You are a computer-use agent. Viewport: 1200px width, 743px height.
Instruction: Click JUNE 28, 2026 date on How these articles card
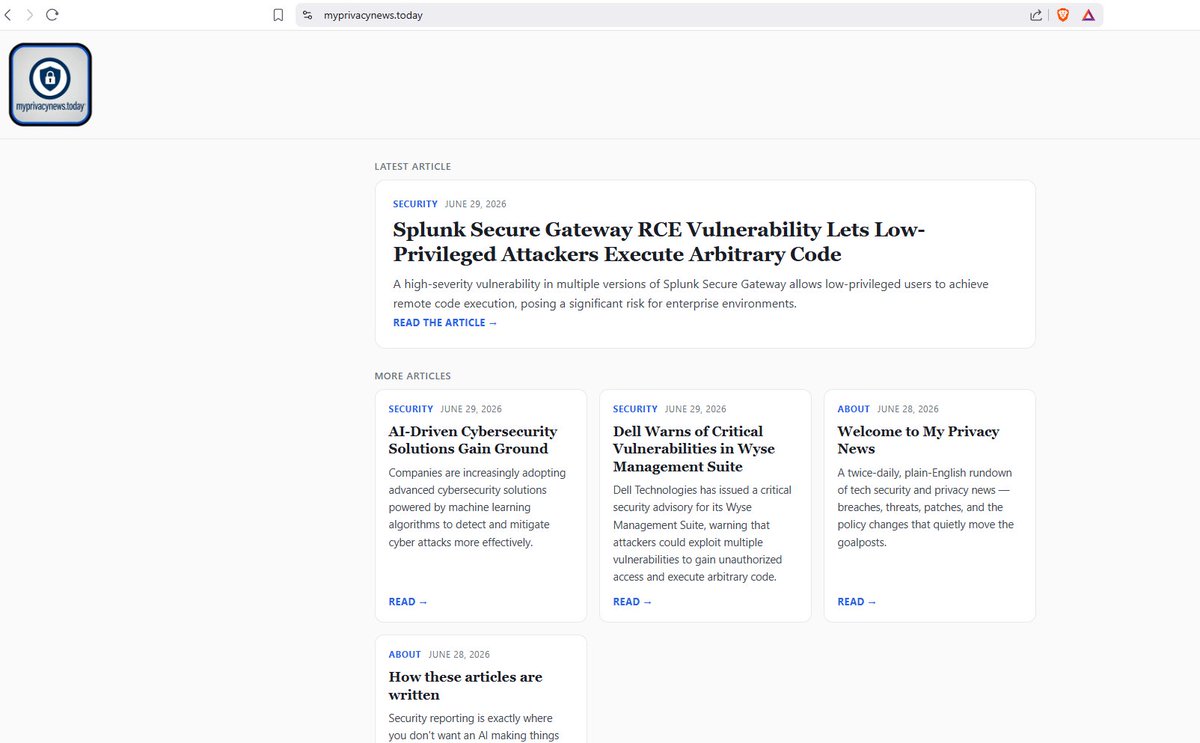(x=459, y=654)
